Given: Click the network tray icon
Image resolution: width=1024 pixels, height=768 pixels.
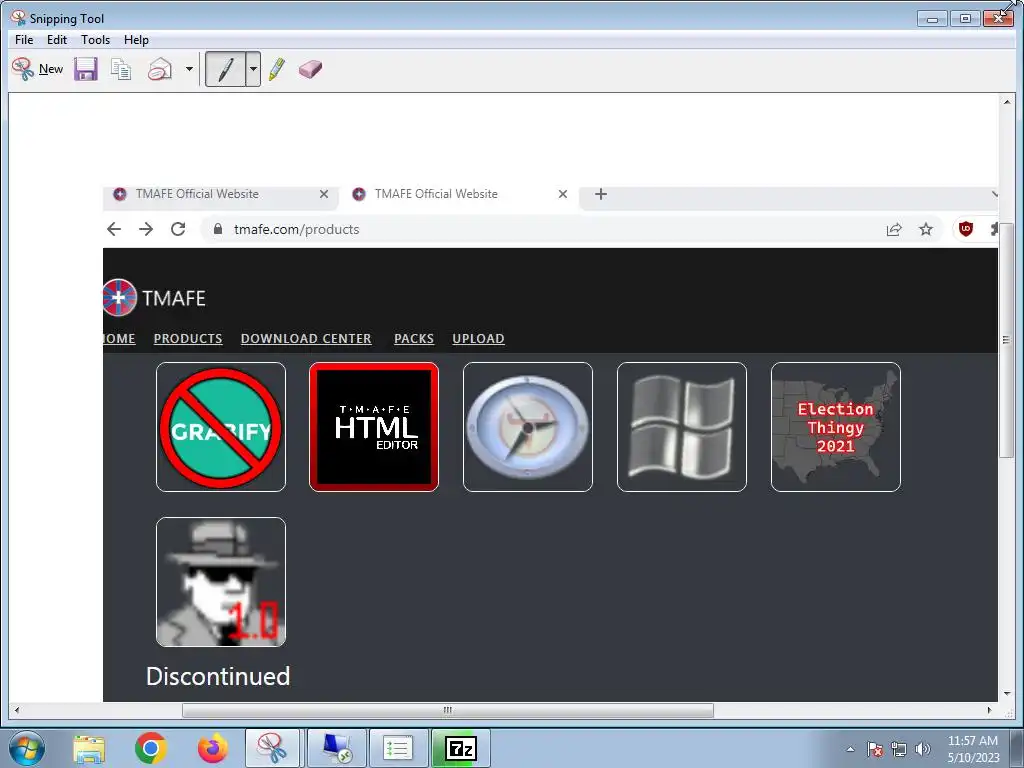Looking at the screenshot, I should click(899, 749).
